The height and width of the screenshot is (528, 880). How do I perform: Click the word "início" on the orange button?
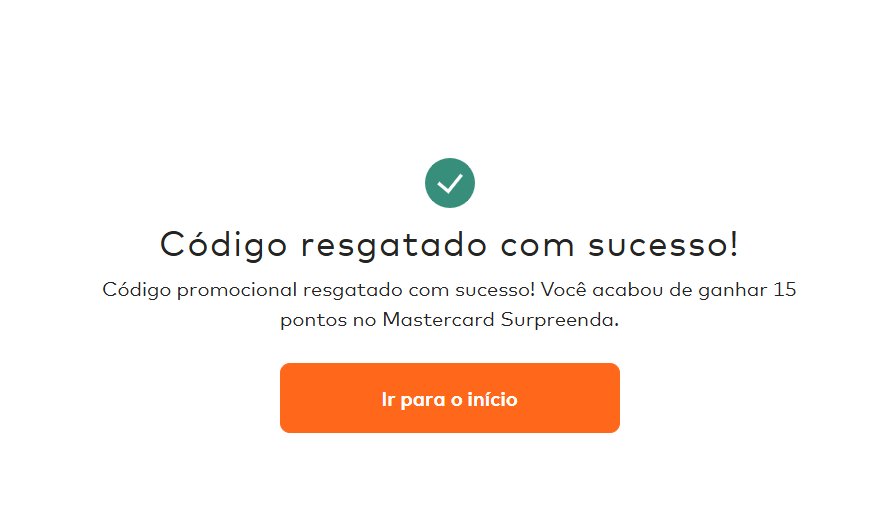point(492,399)
